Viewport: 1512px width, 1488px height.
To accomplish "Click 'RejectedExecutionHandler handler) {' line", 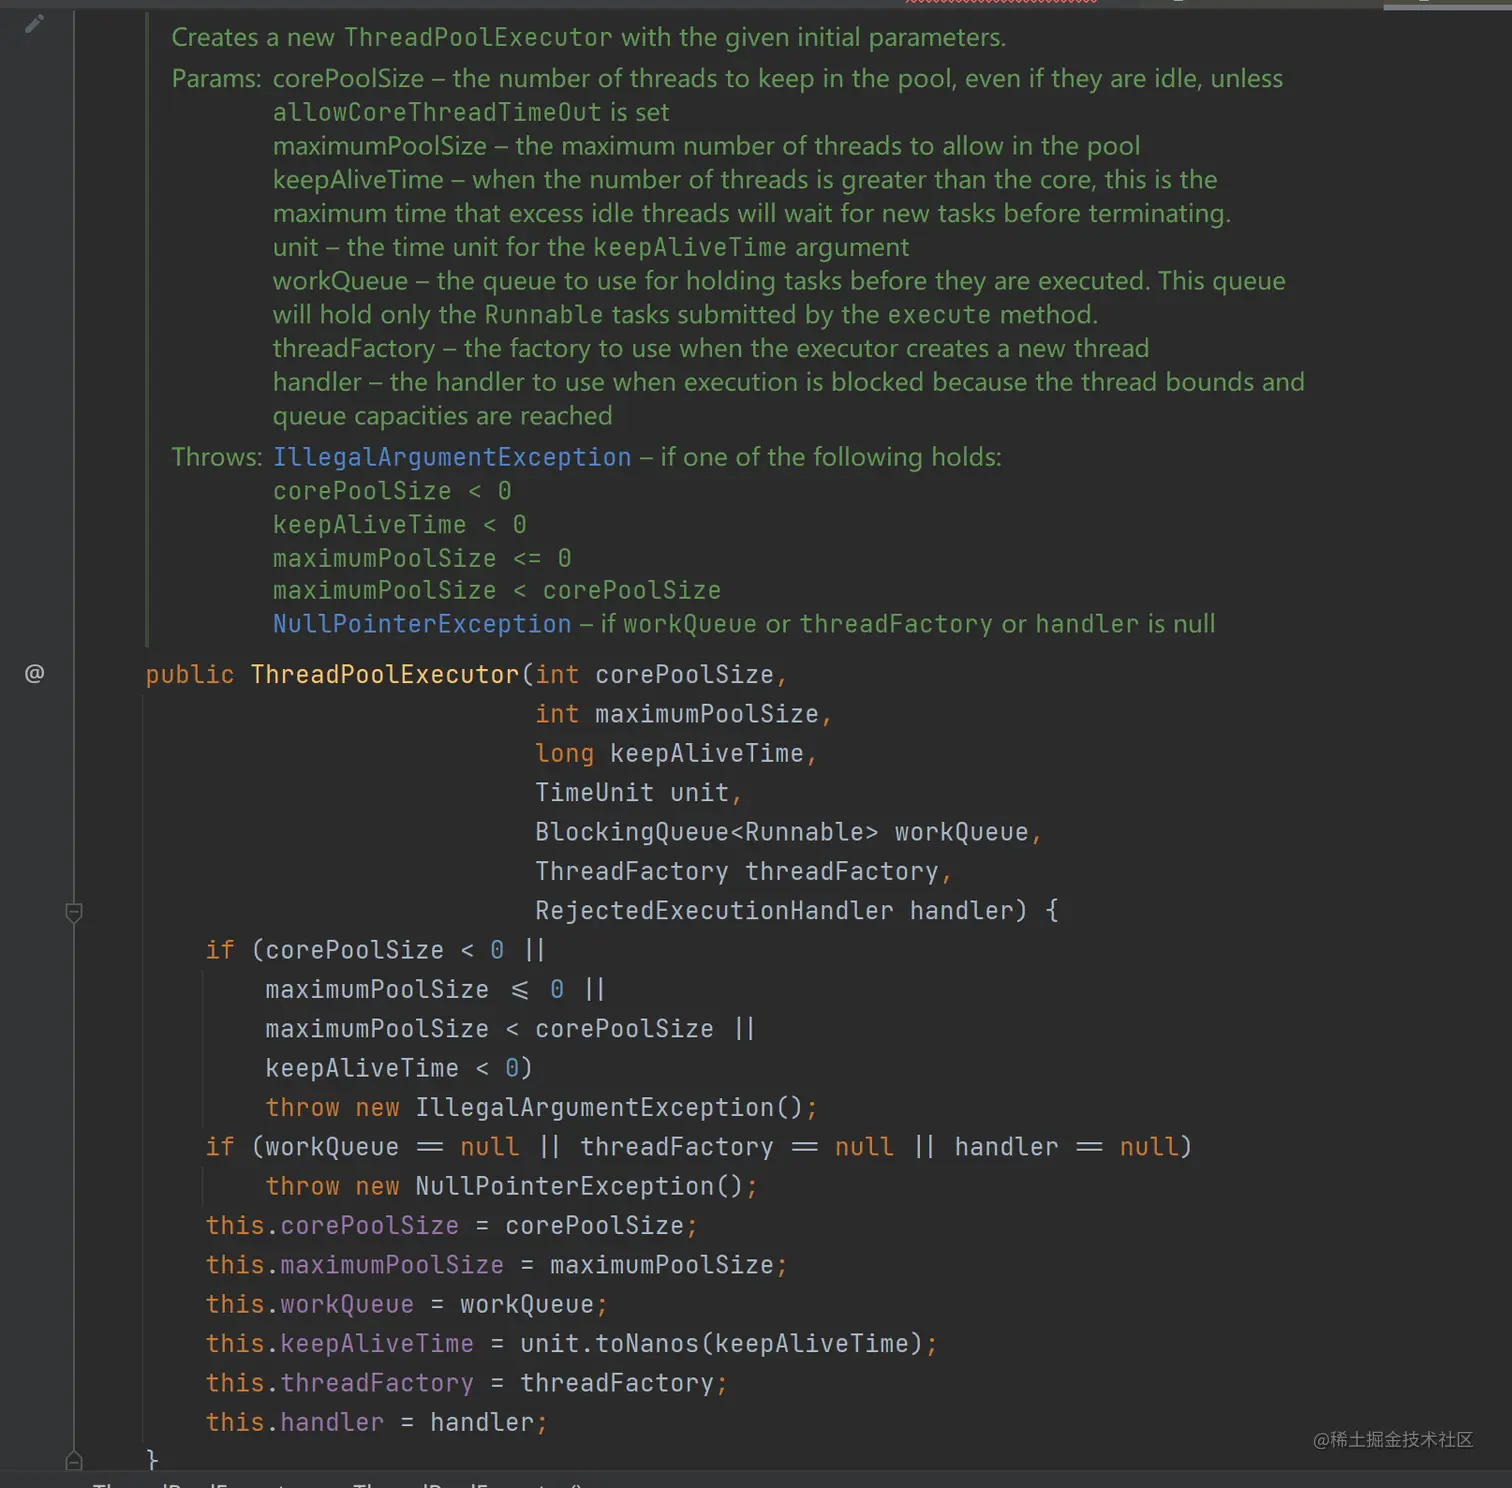I will tap(797, 911).
